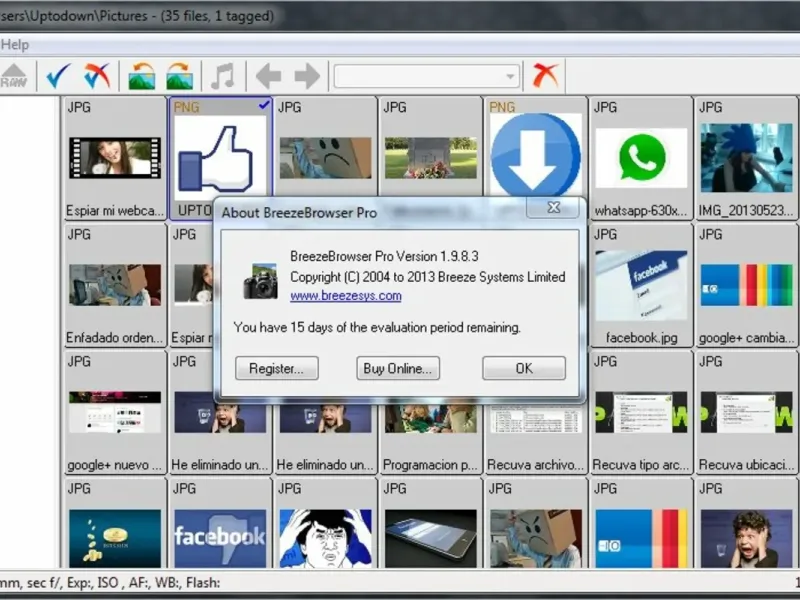
Task: Click the PNG type label on the download arrow thumbnail
Action: coord(502,107)
